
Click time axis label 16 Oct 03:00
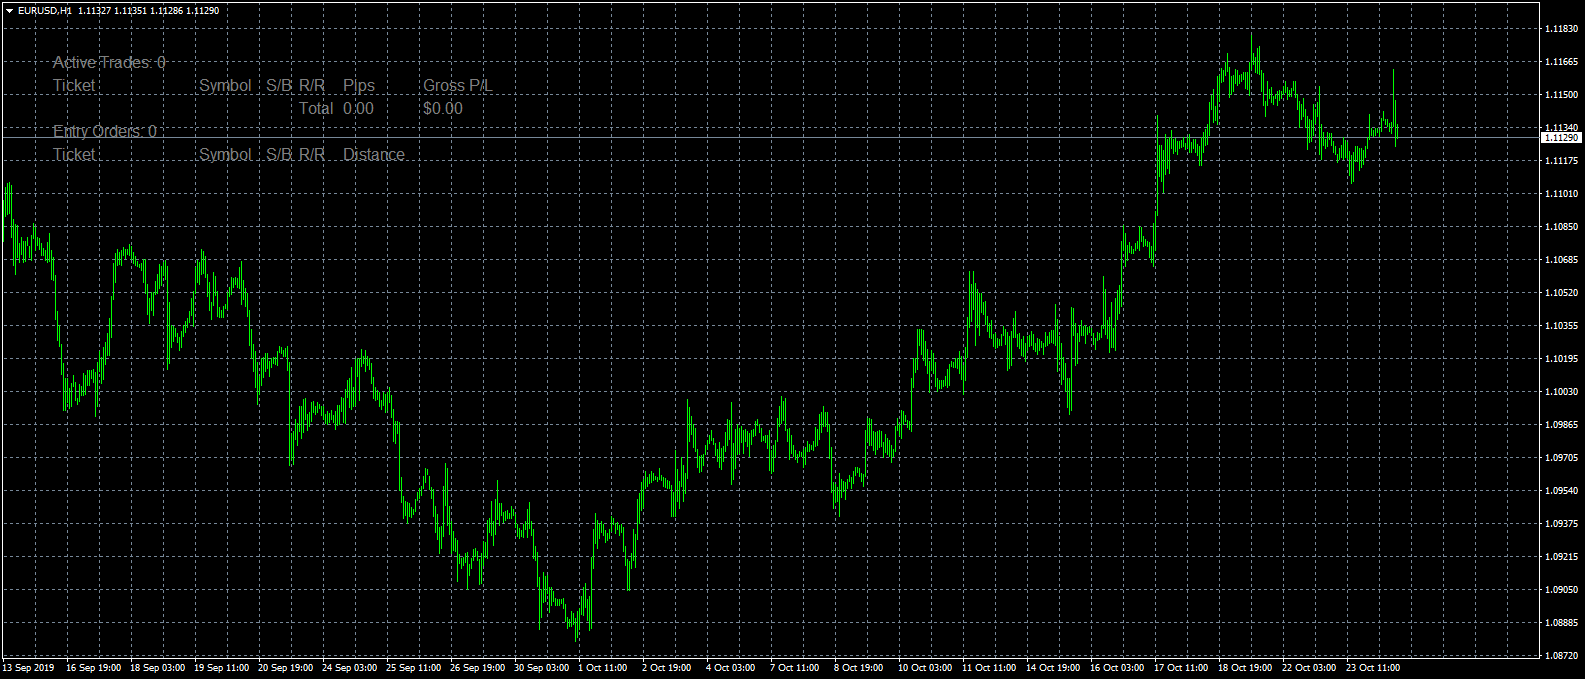click(1118, 668)
